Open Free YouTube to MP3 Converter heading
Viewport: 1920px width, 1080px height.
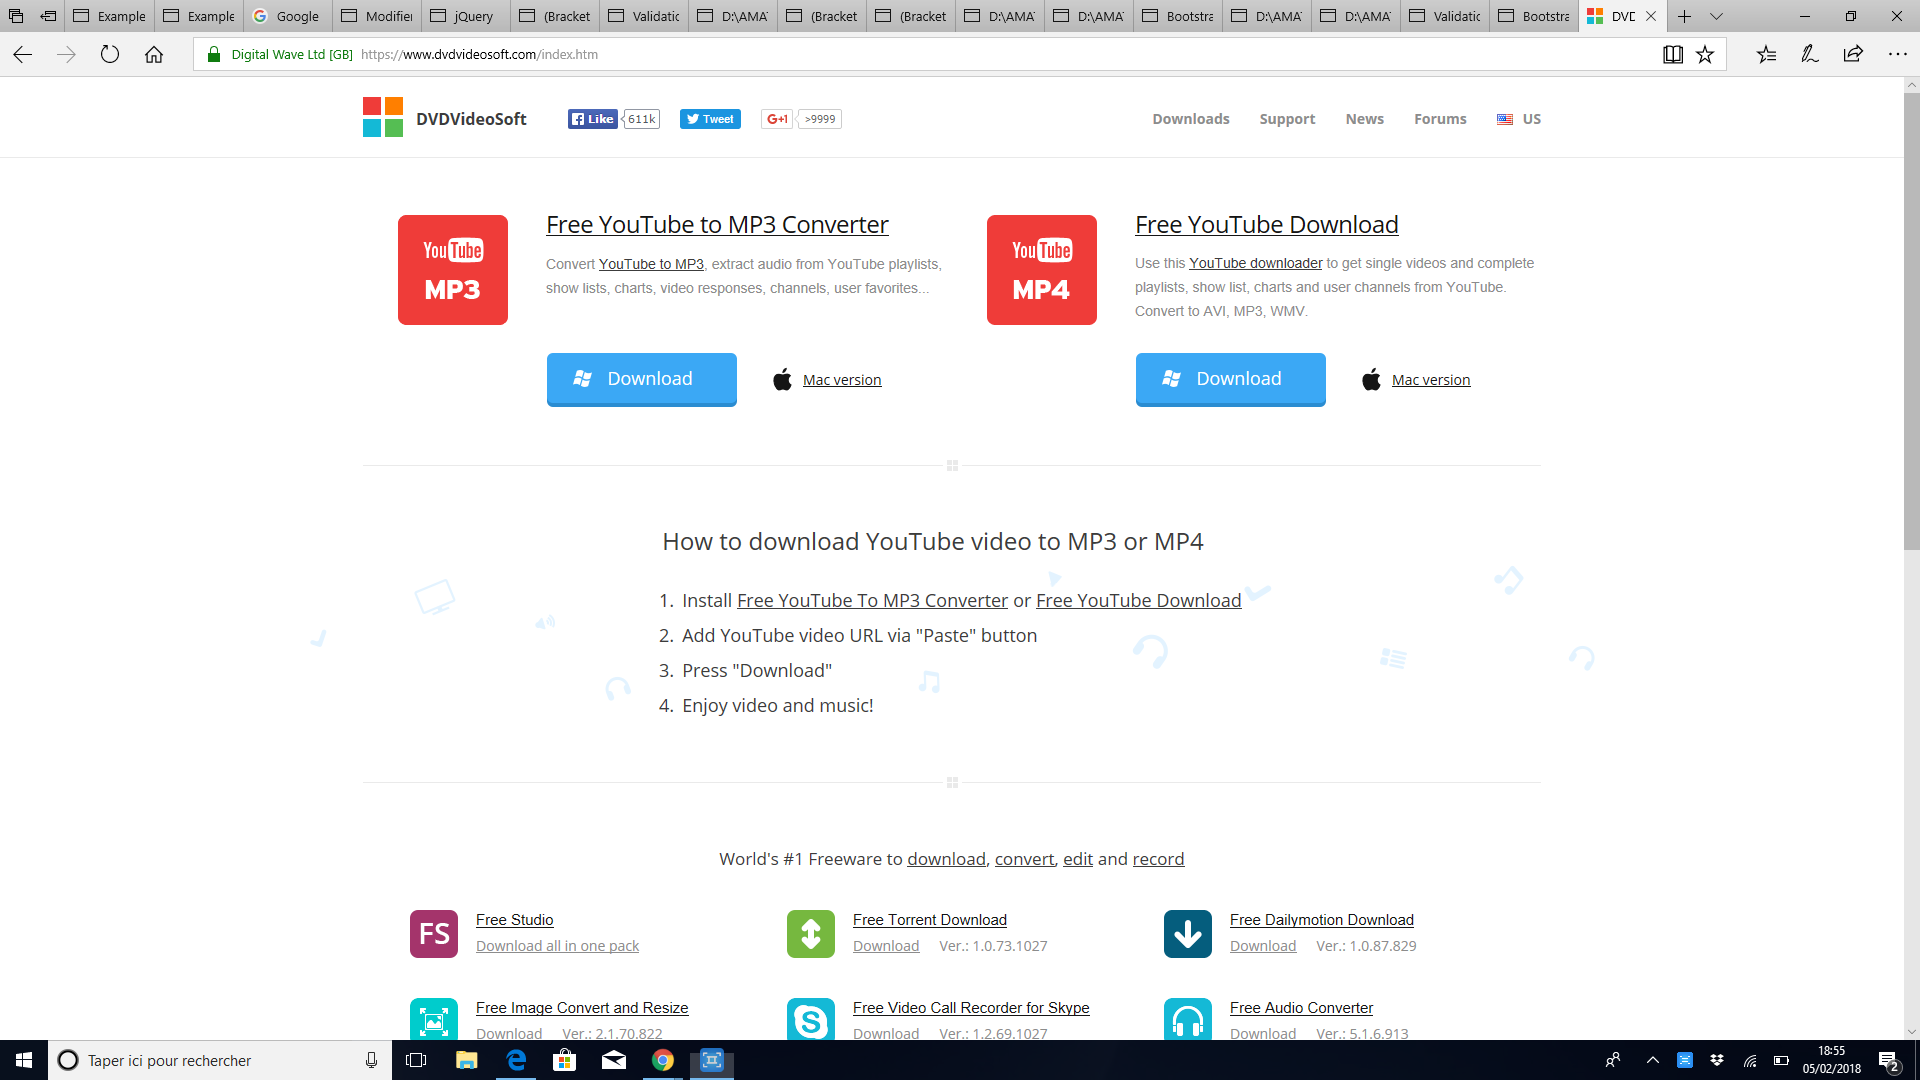717,225
